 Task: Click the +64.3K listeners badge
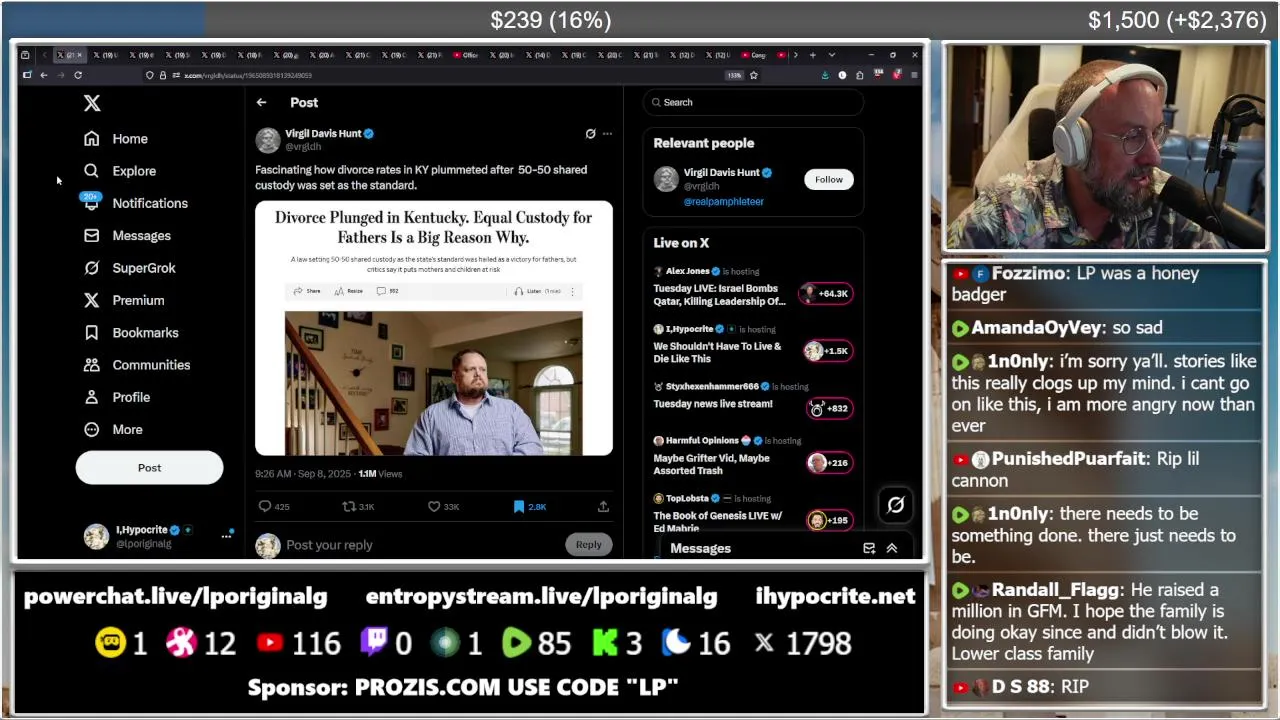[x=826, y=293]
